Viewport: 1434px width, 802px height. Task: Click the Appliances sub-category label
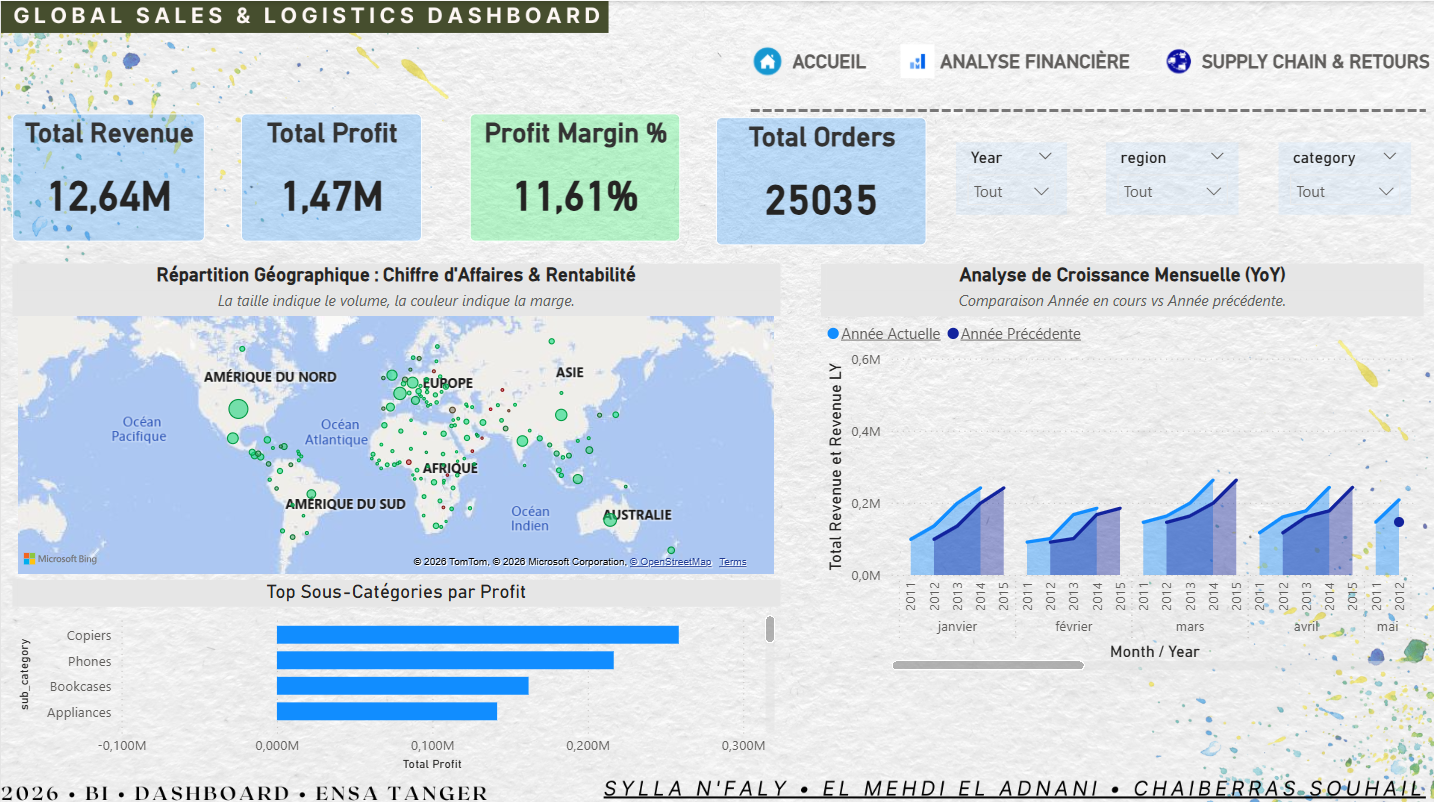[79, 712]
